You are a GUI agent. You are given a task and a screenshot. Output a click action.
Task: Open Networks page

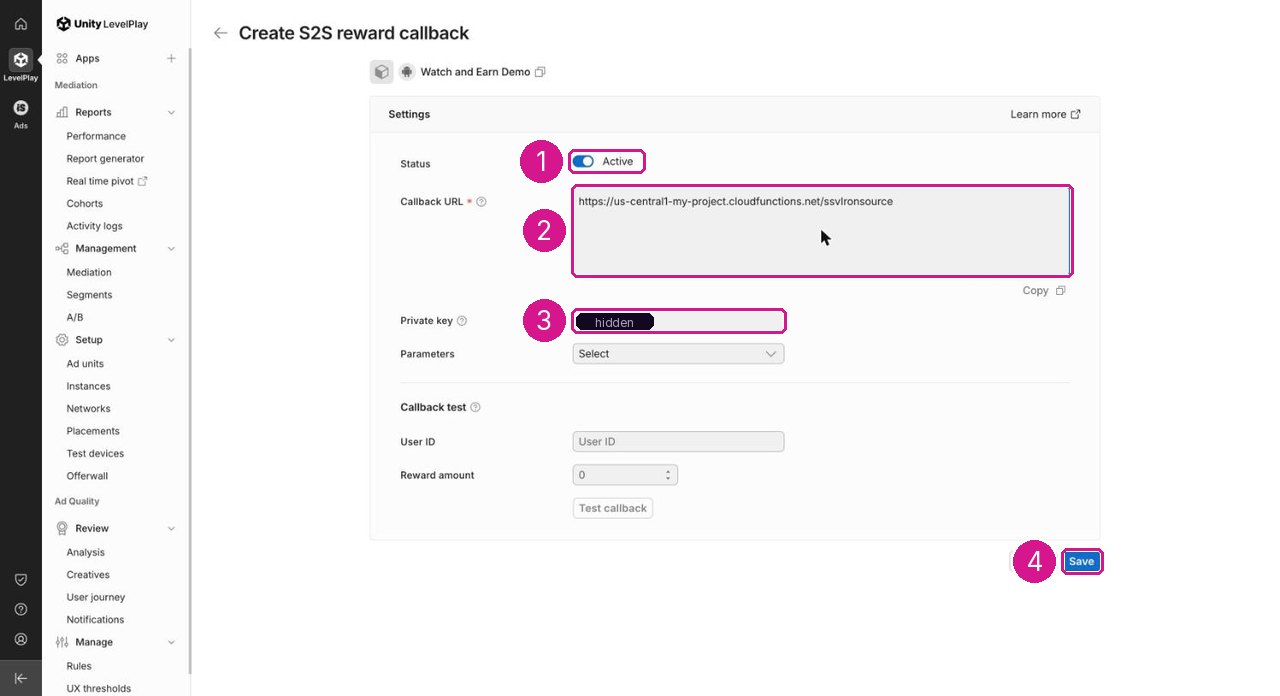pos(88,409)
